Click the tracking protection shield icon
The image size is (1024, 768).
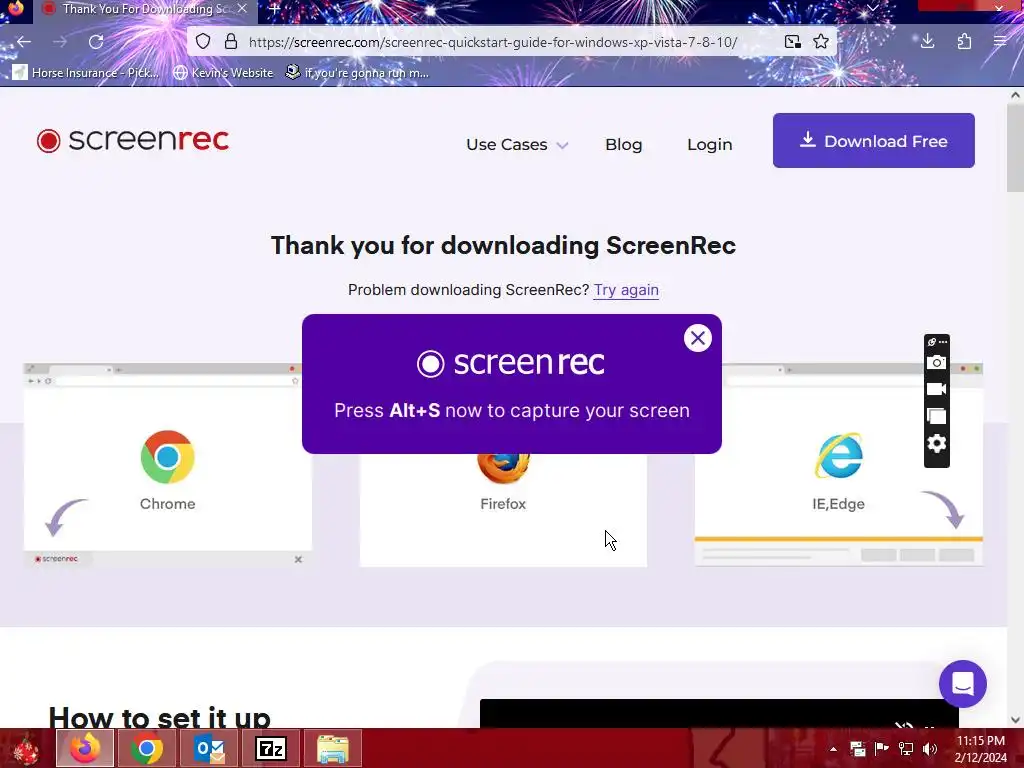coord(203,42)
